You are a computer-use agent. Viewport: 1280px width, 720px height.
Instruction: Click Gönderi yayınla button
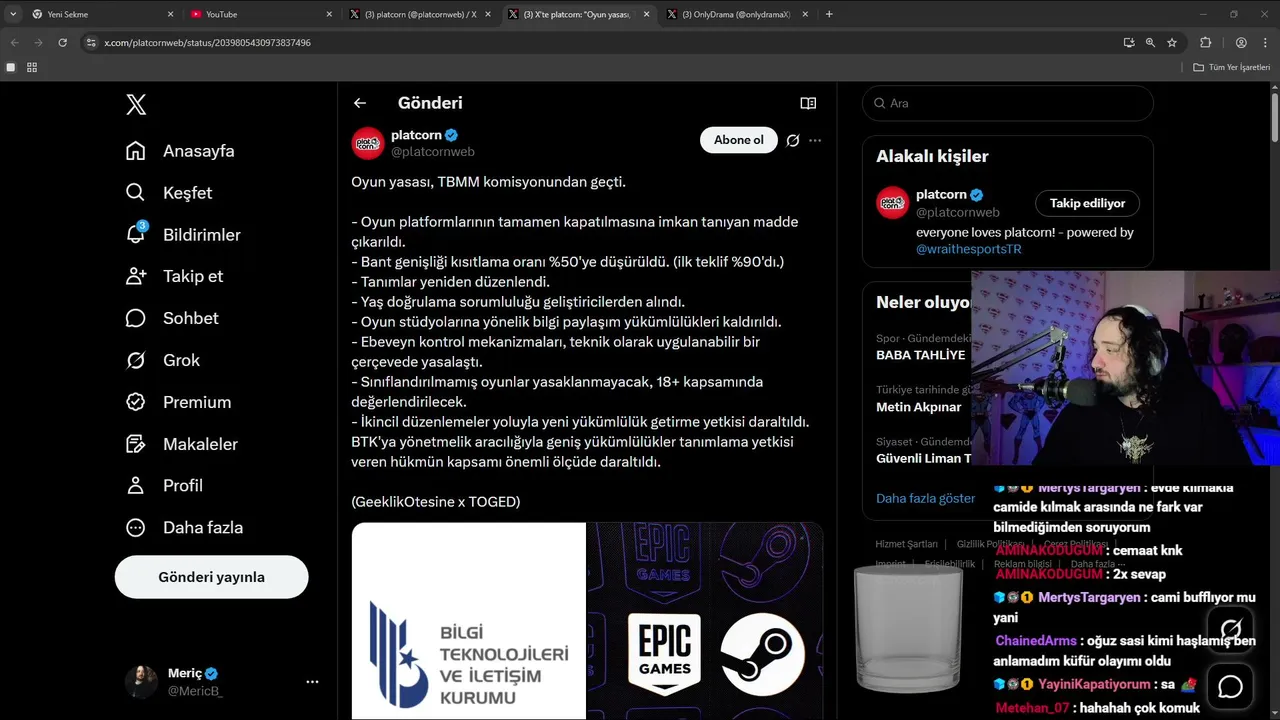211,577
